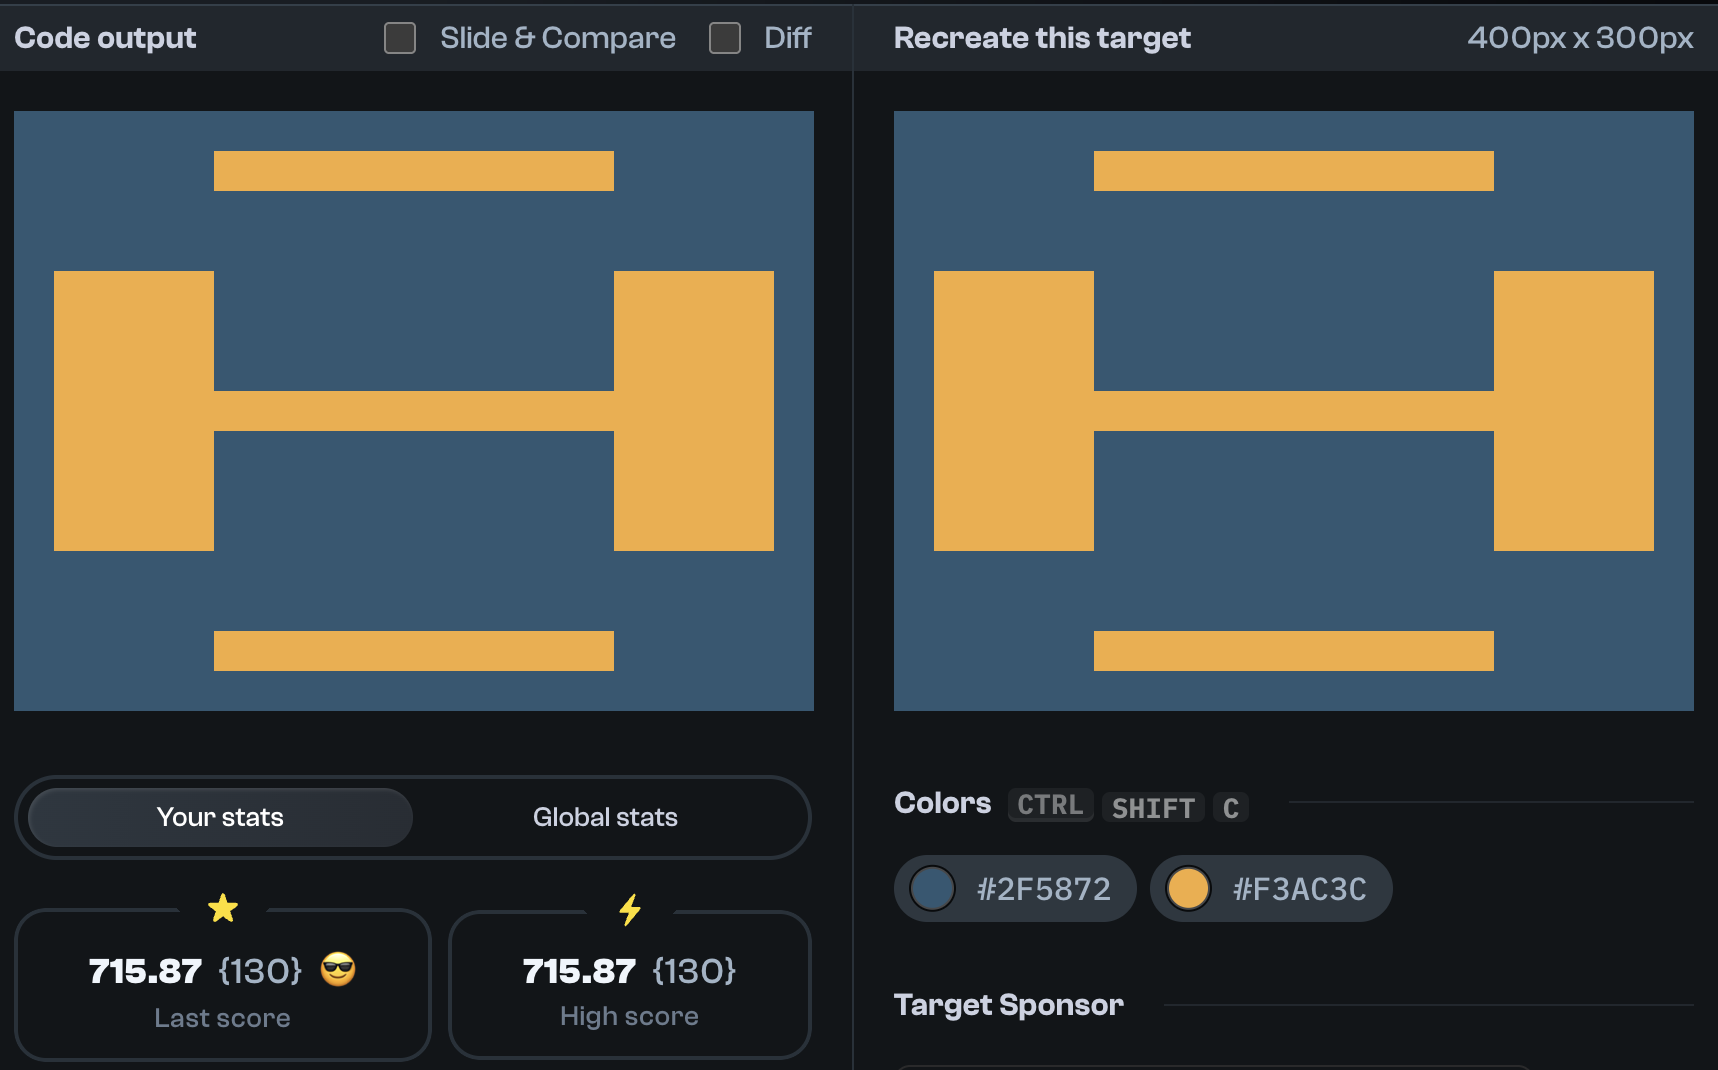Screen dimensions: 1718x1070
Task: Click the Slide & Compare label text
Action: pyautogui.click(x=558, y=38)
